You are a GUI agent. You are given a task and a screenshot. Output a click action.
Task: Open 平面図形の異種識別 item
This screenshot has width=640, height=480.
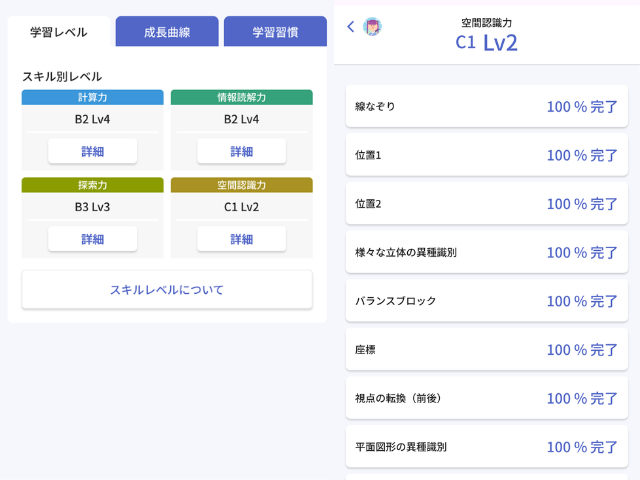point(487,447)
